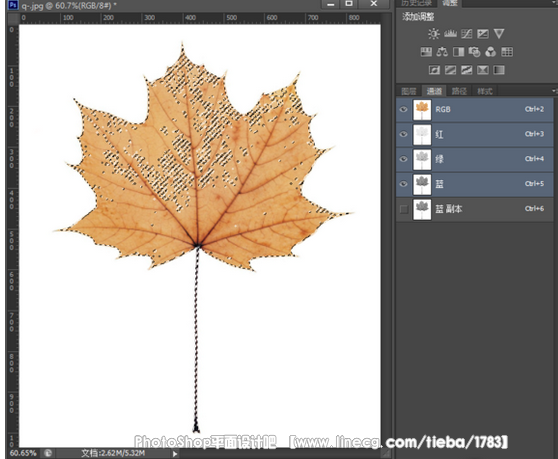558x459 pixels.
Task: Add a Black & White adjustment
Action: [458, 52]
